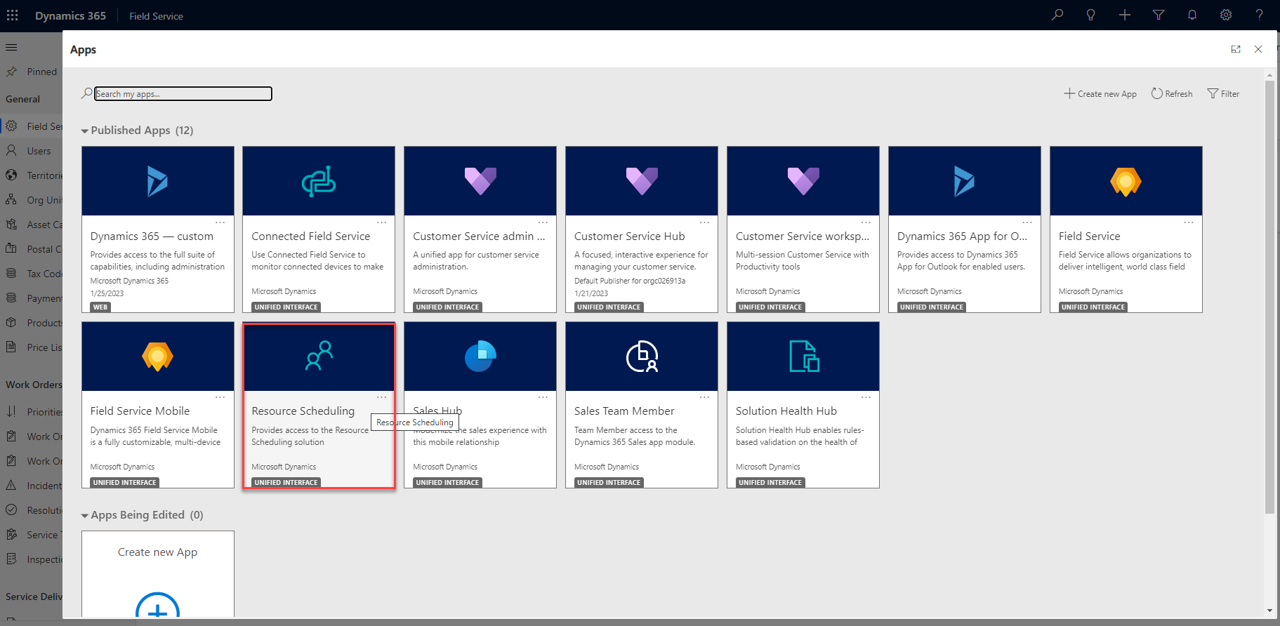The height and width of the screenshot is (626, 1280).
Task: Click the magnifying glass search icon
Action: click(x=1057, y=15)
